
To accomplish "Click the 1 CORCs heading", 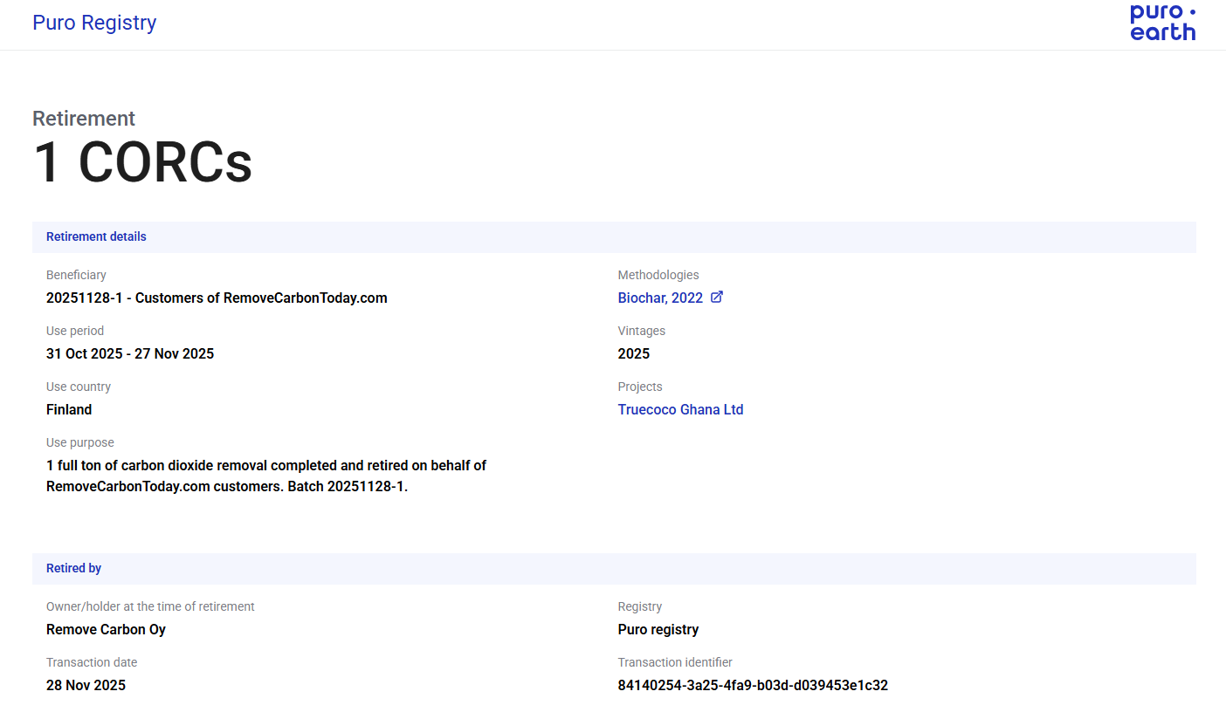I will tap(142, 162).
